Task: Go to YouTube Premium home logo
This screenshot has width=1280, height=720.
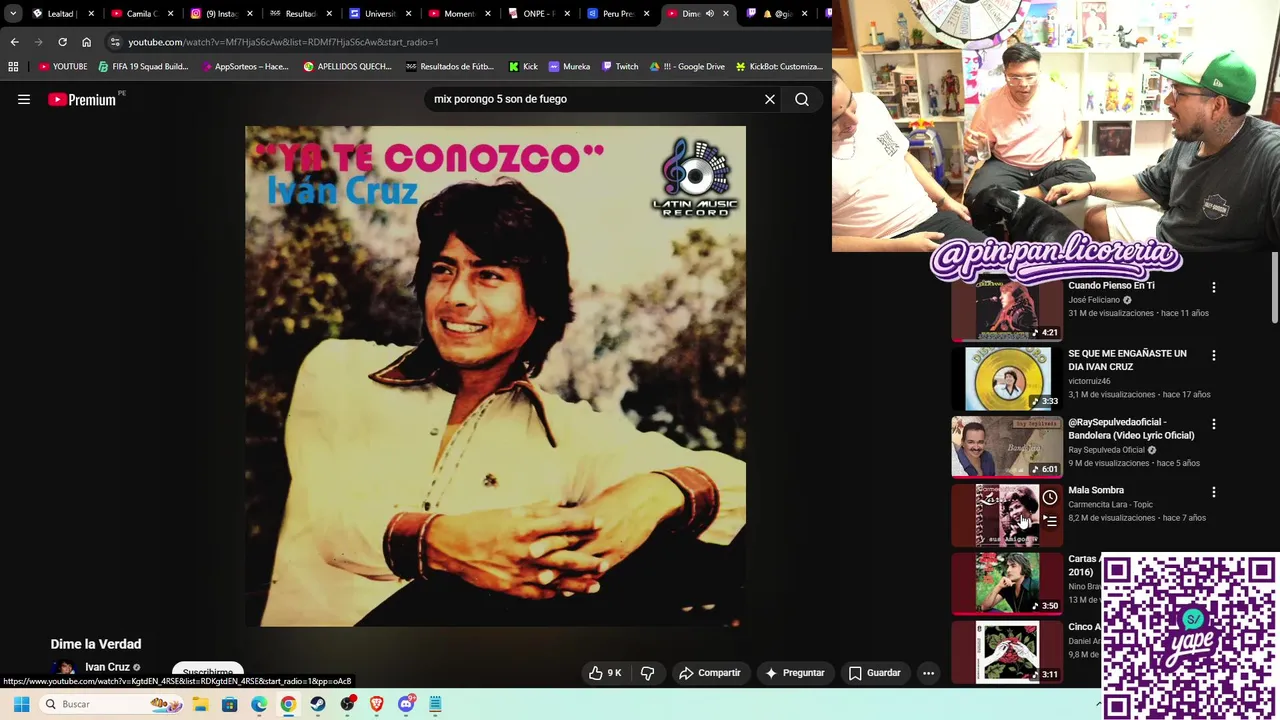Action: 84,99
